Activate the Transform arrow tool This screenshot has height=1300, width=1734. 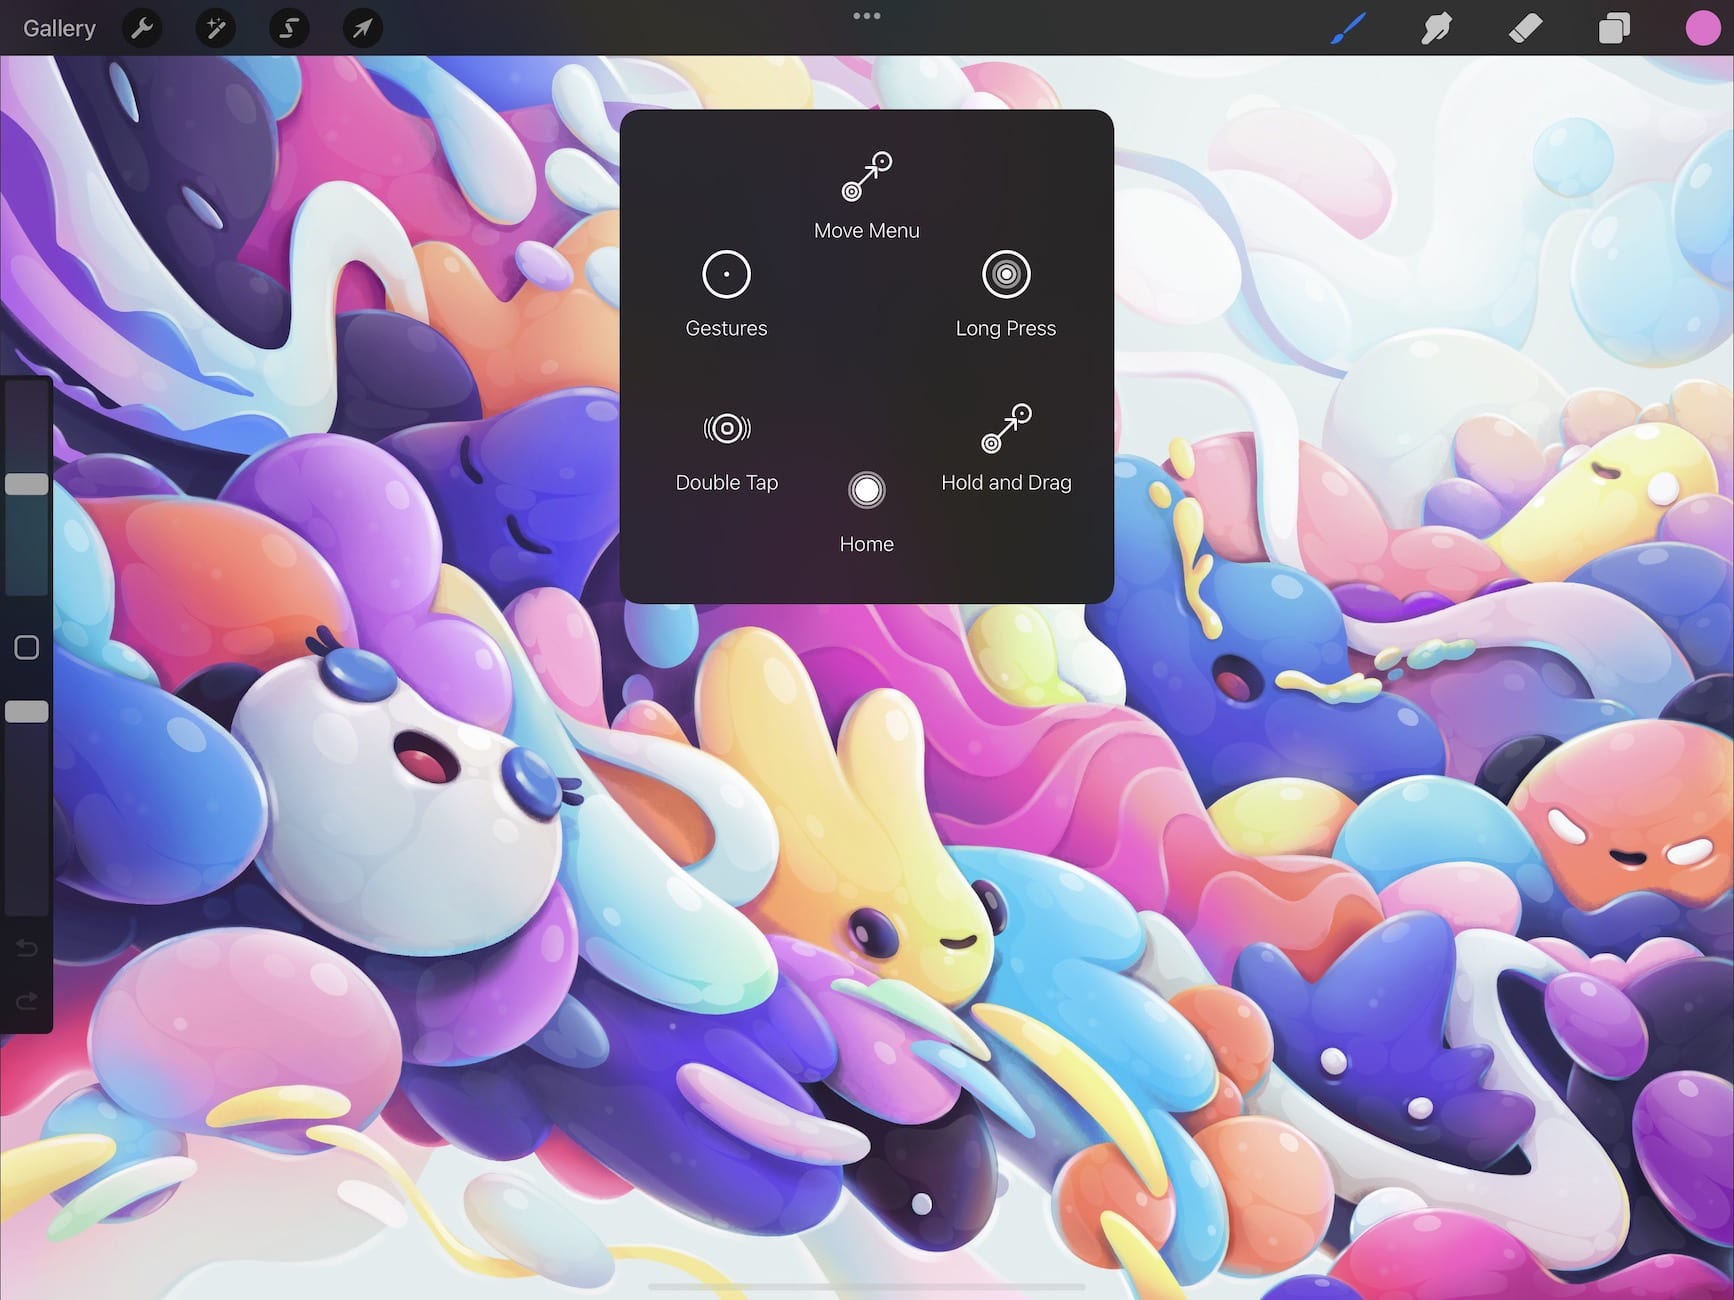click(x=363, y=28)
